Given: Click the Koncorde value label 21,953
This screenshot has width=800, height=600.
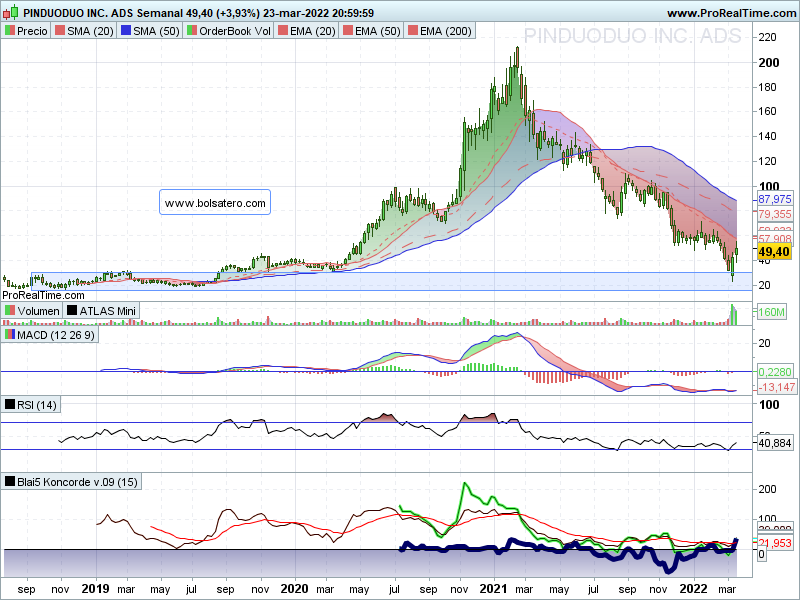Looking at the screenshot, I should pyautogui.click(x=774, y=543).
